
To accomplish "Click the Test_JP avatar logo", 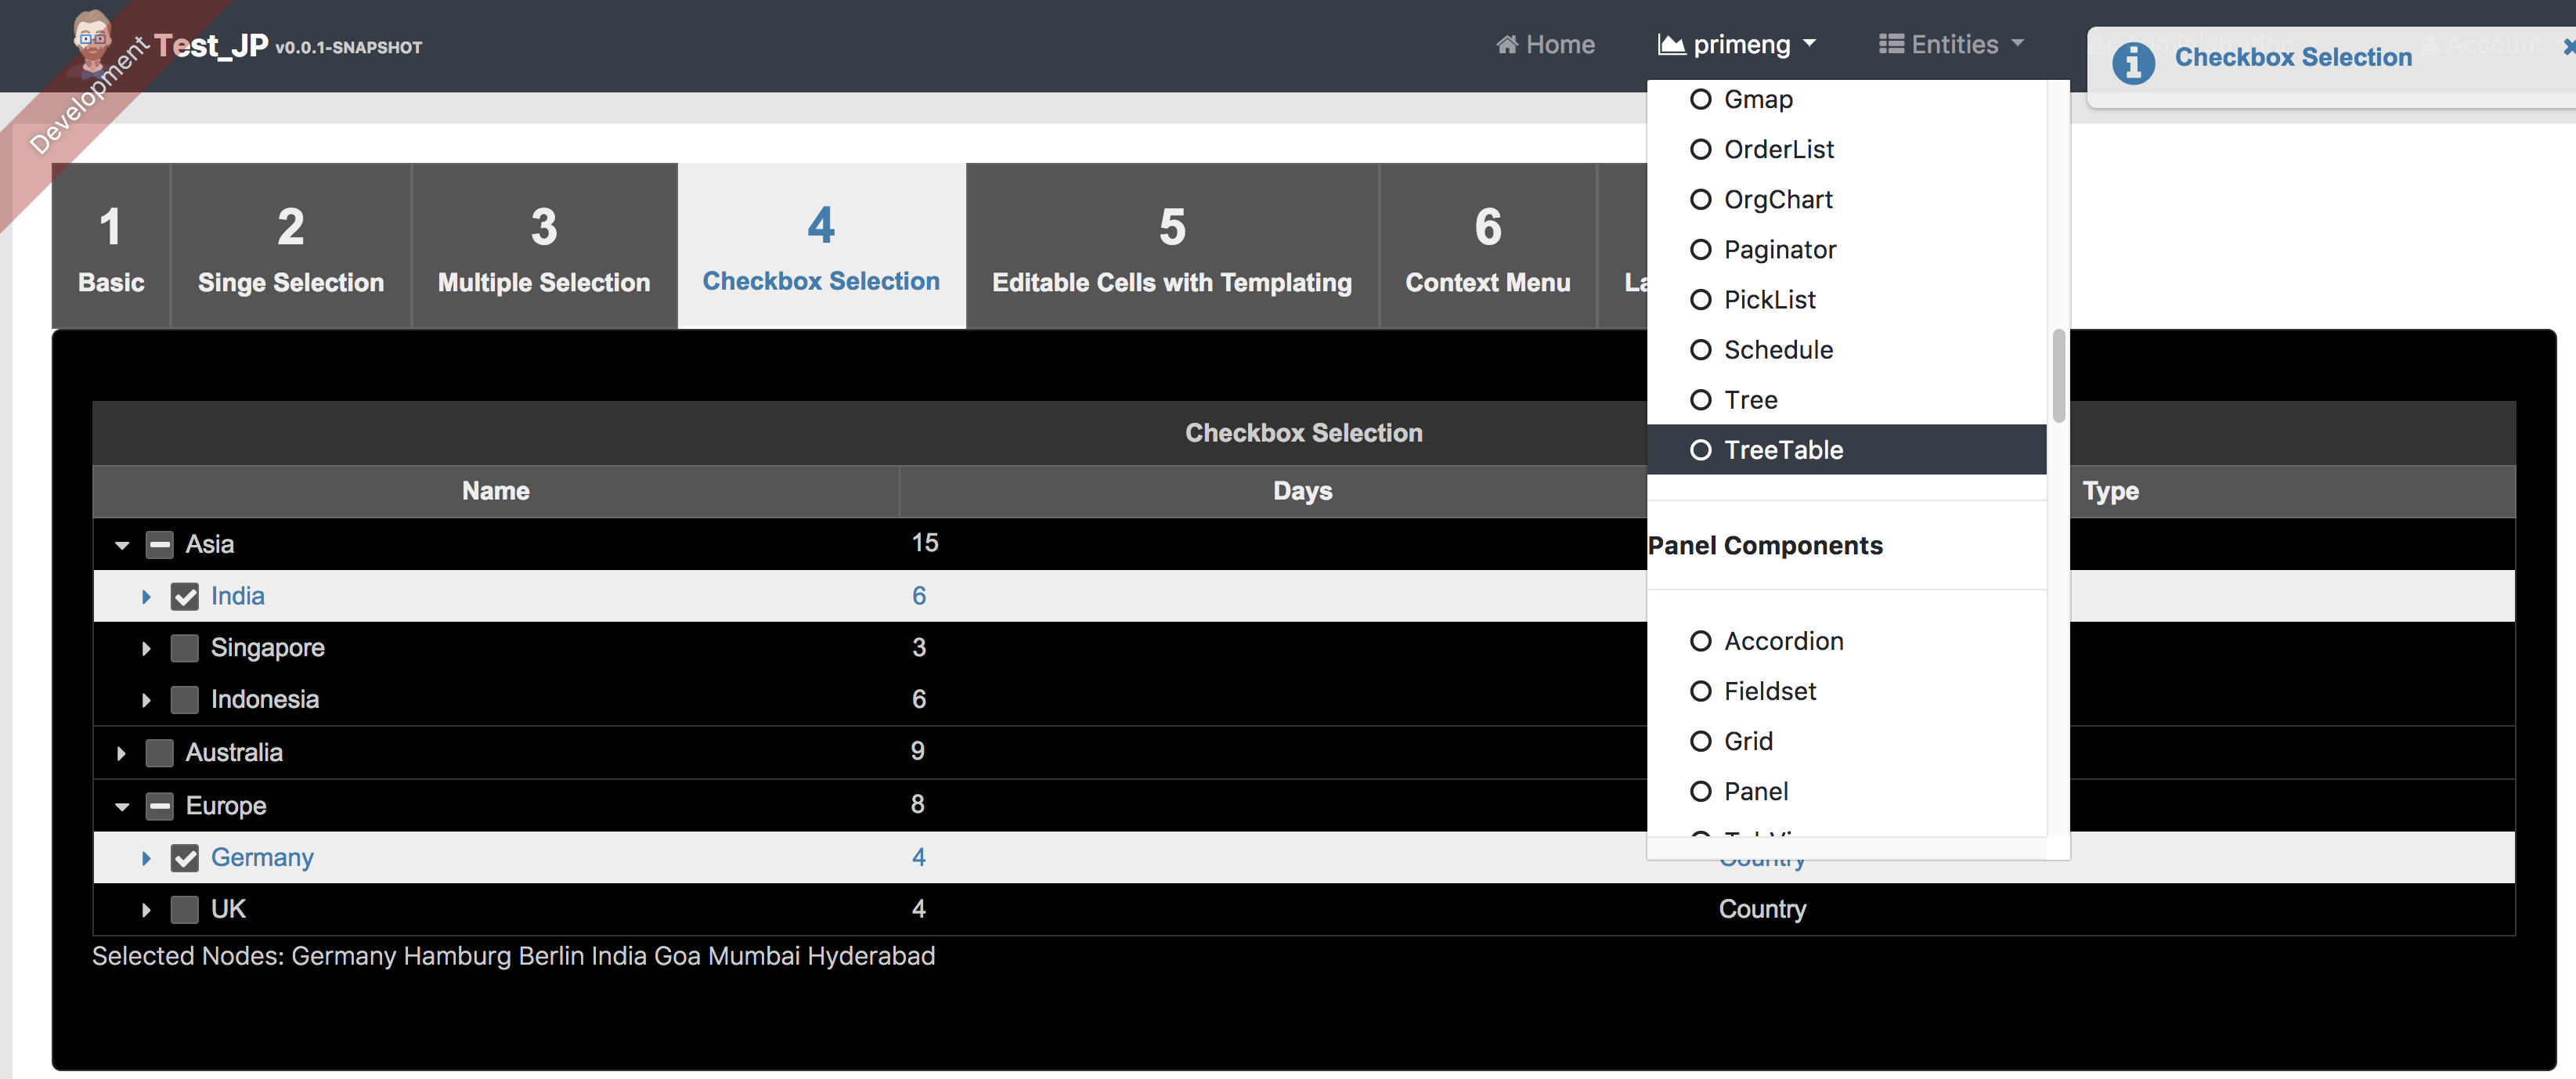I will [x=92, y=42].
